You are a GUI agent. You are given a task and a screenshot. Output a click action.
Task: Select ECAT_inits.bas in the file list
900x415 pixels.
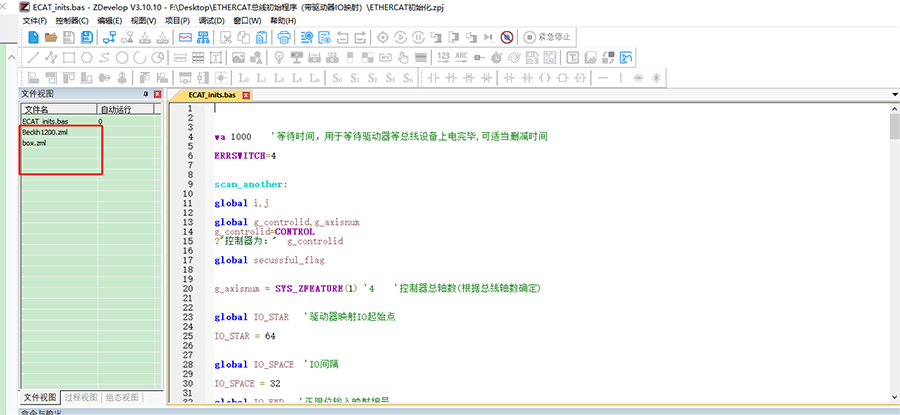45,122
